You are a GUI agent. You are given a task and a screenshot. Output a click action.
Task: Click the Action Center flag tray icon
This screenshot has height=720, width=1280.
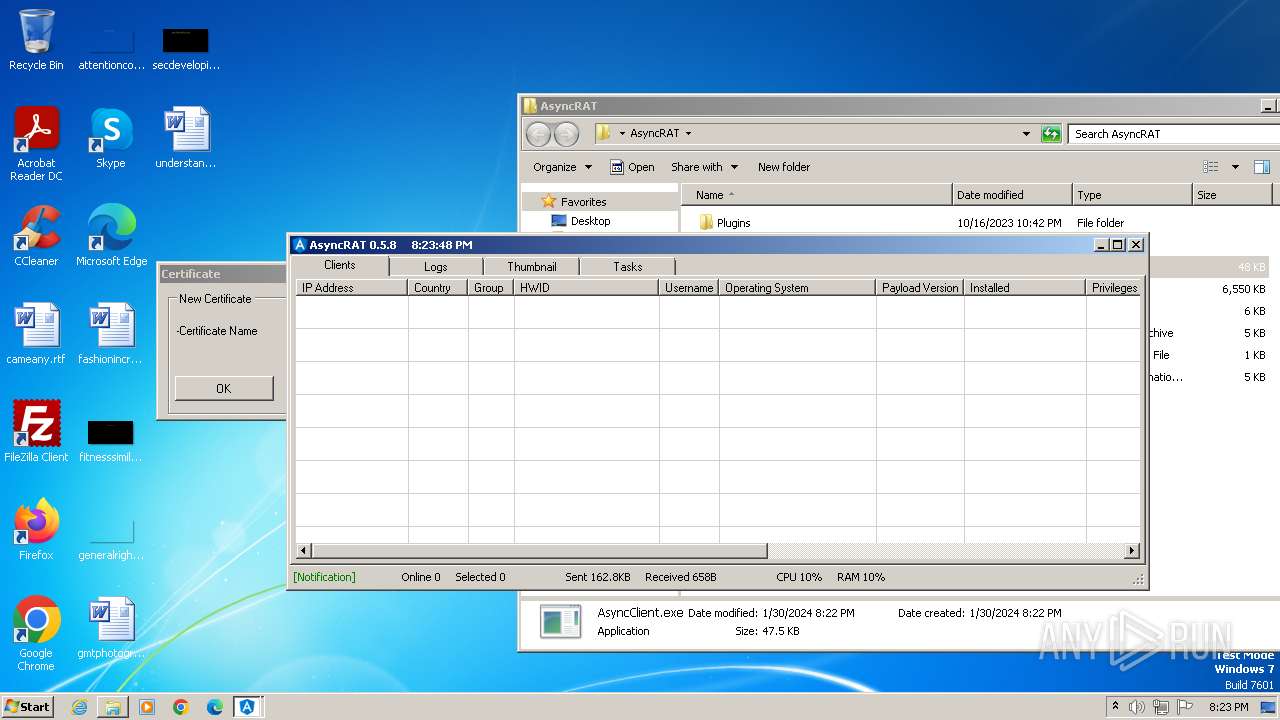[x=1184, y=707]
